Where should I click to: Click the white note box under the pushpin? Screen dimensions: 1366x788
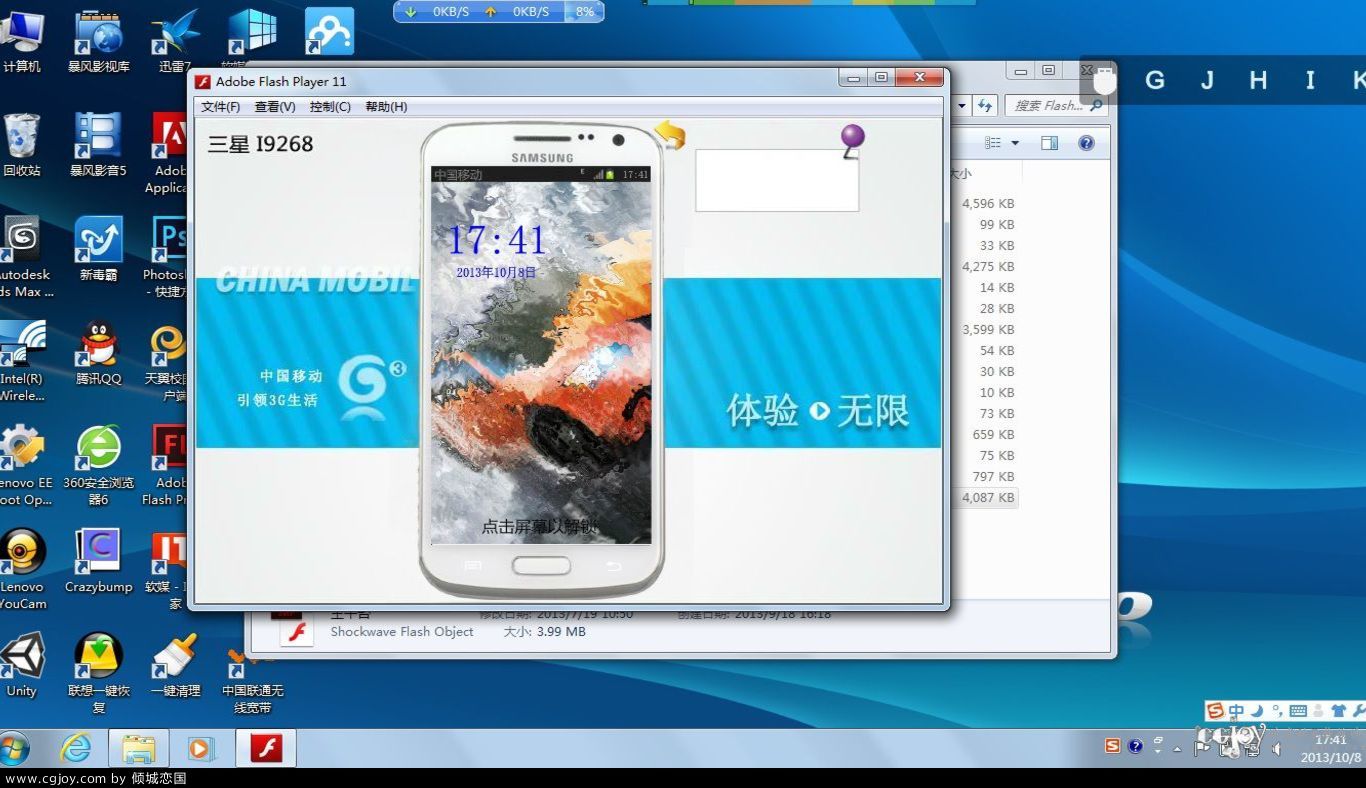(x=777, y=181)
